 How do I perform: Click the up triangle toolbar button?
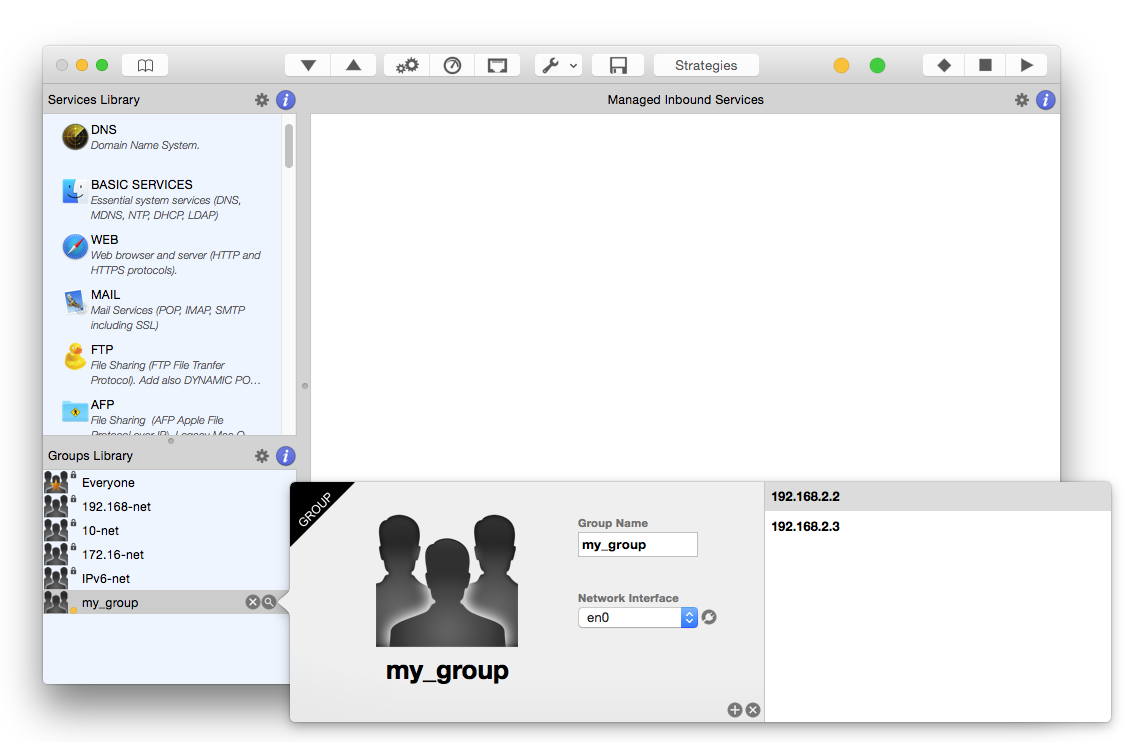pyautogui.click(x=353, y=65)
